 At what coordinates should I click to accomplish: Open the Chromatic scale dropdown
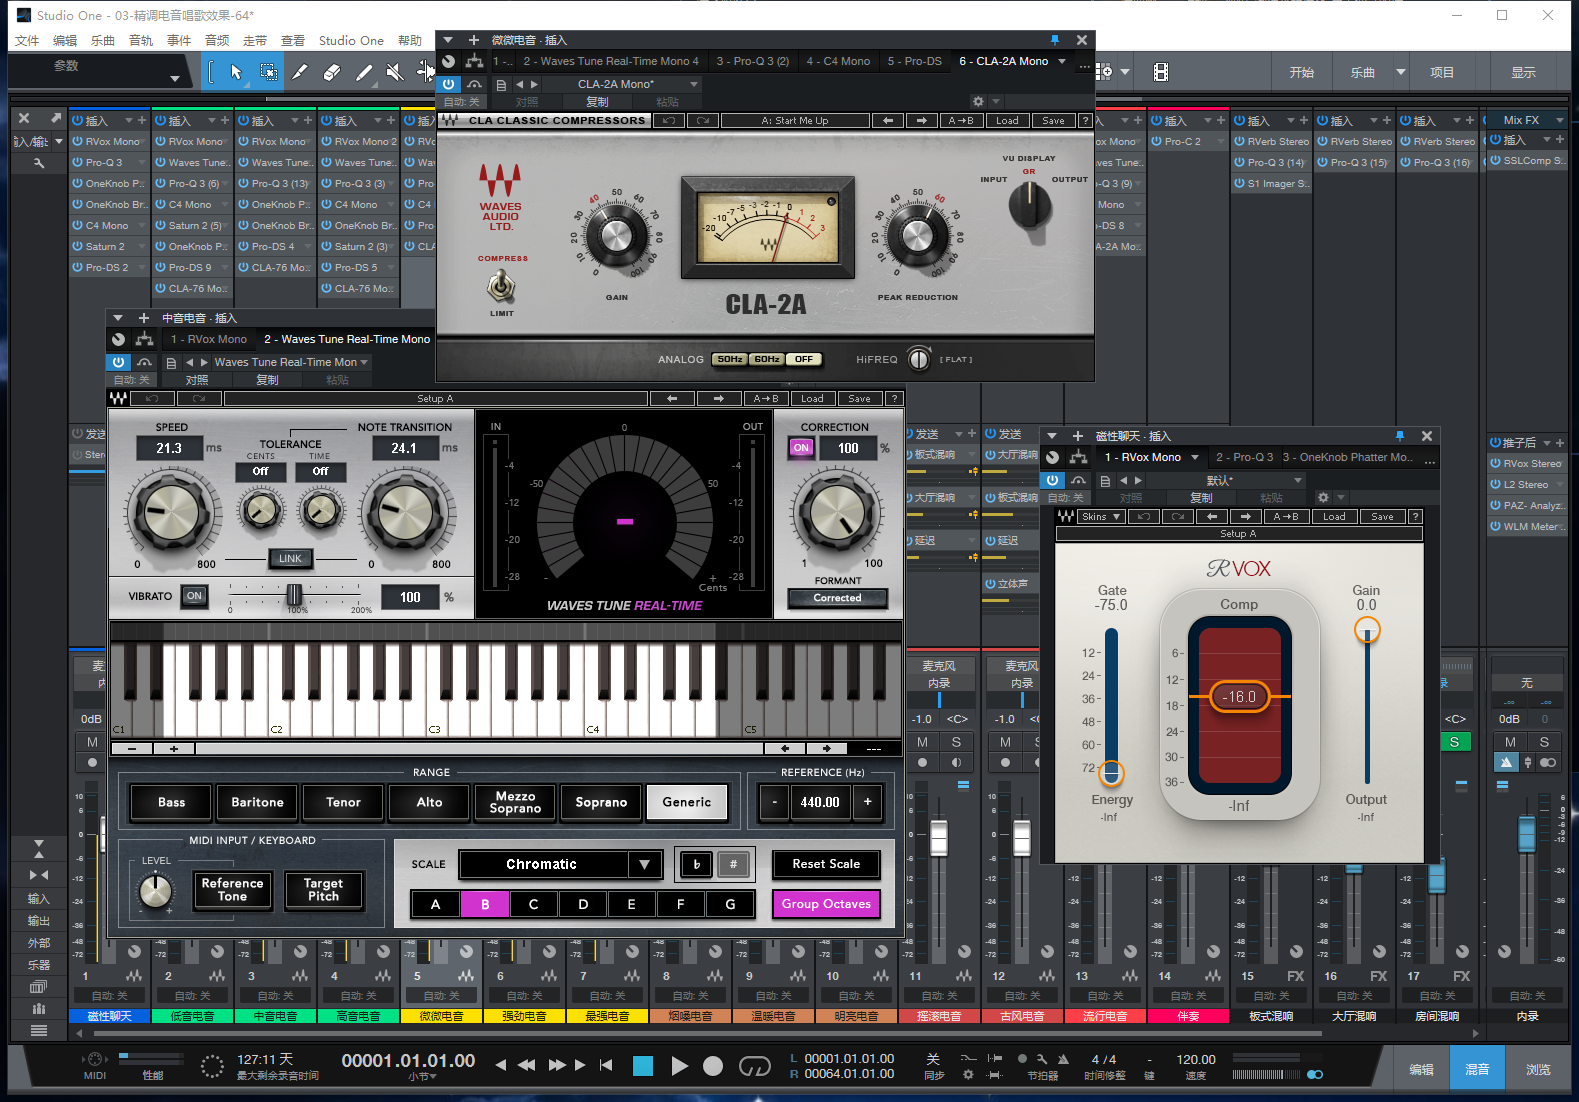pyautogui.click(x=644, y=864)
